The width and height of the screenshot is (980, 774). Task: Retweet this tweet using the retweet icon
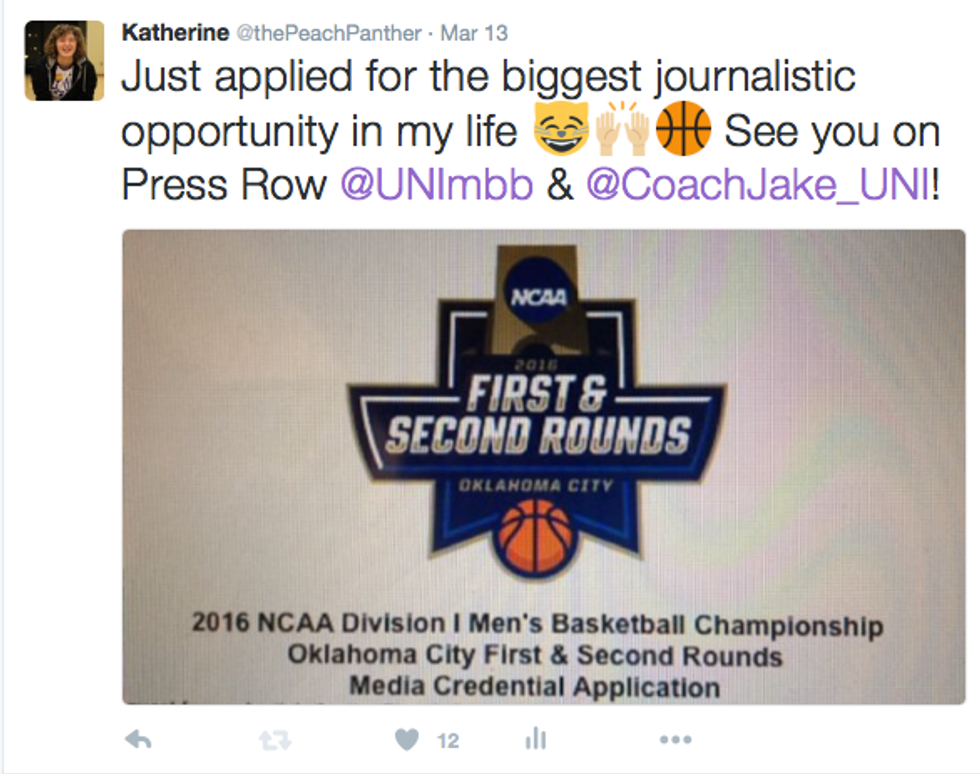tap(274, 740)
